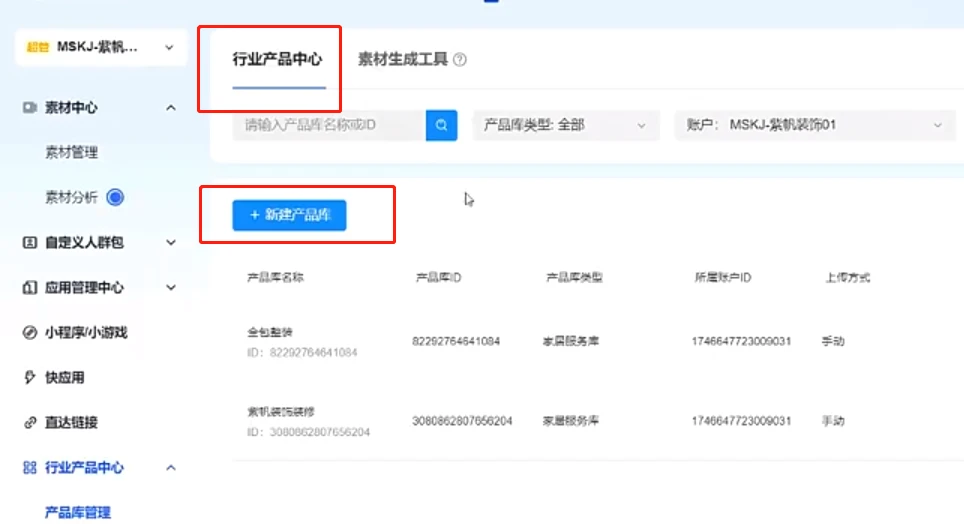Click the 自定义人群包 sidebar icon
The height and width of the screenshot is (524, 964).
tap(30, 243)
